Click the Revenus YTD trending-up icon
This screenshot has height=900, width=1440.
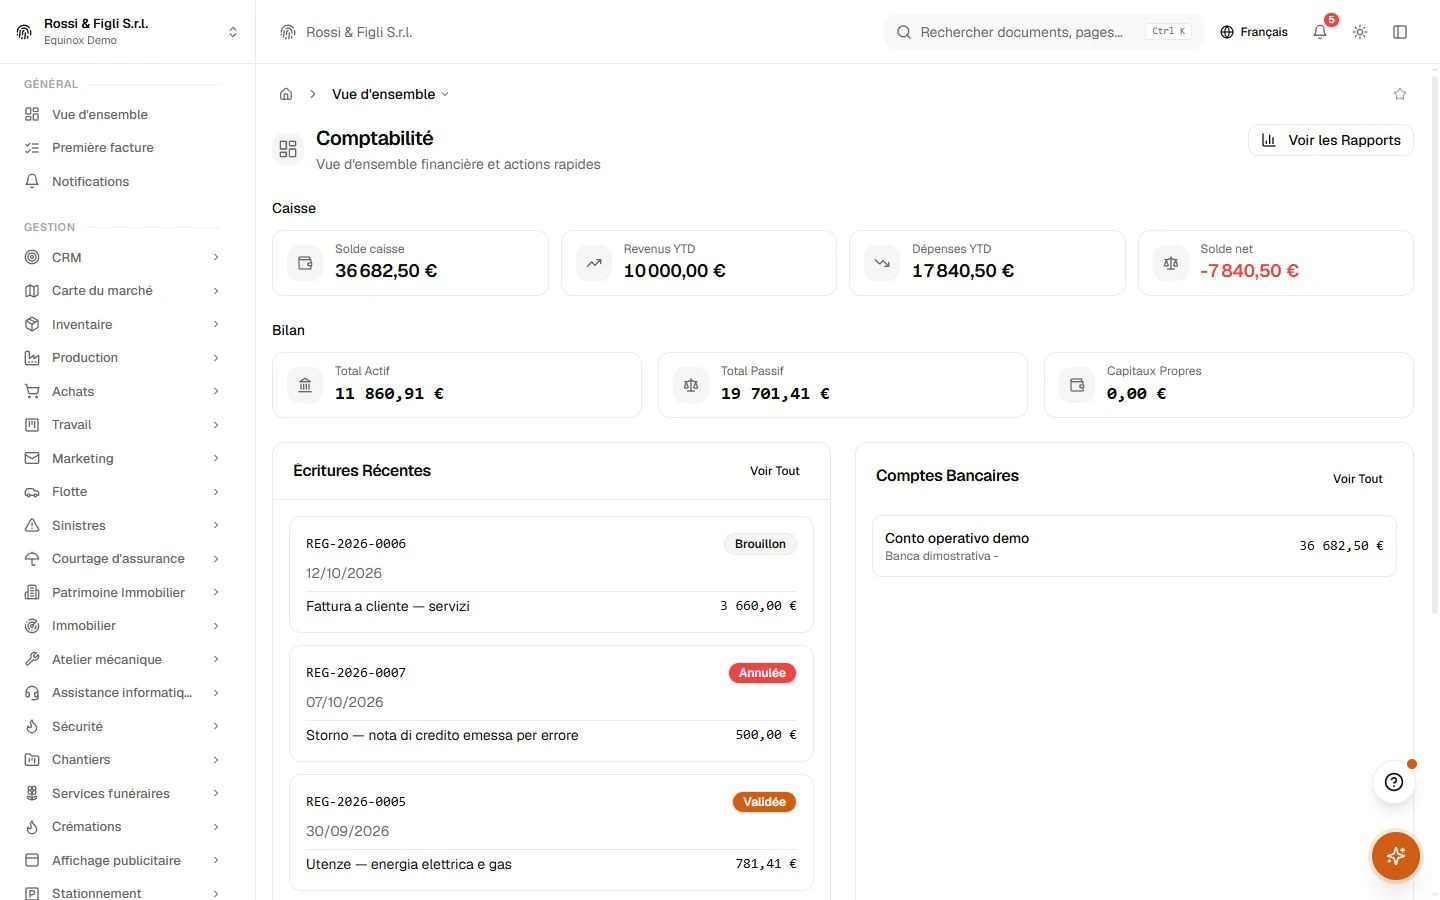(x=594, y=263)
